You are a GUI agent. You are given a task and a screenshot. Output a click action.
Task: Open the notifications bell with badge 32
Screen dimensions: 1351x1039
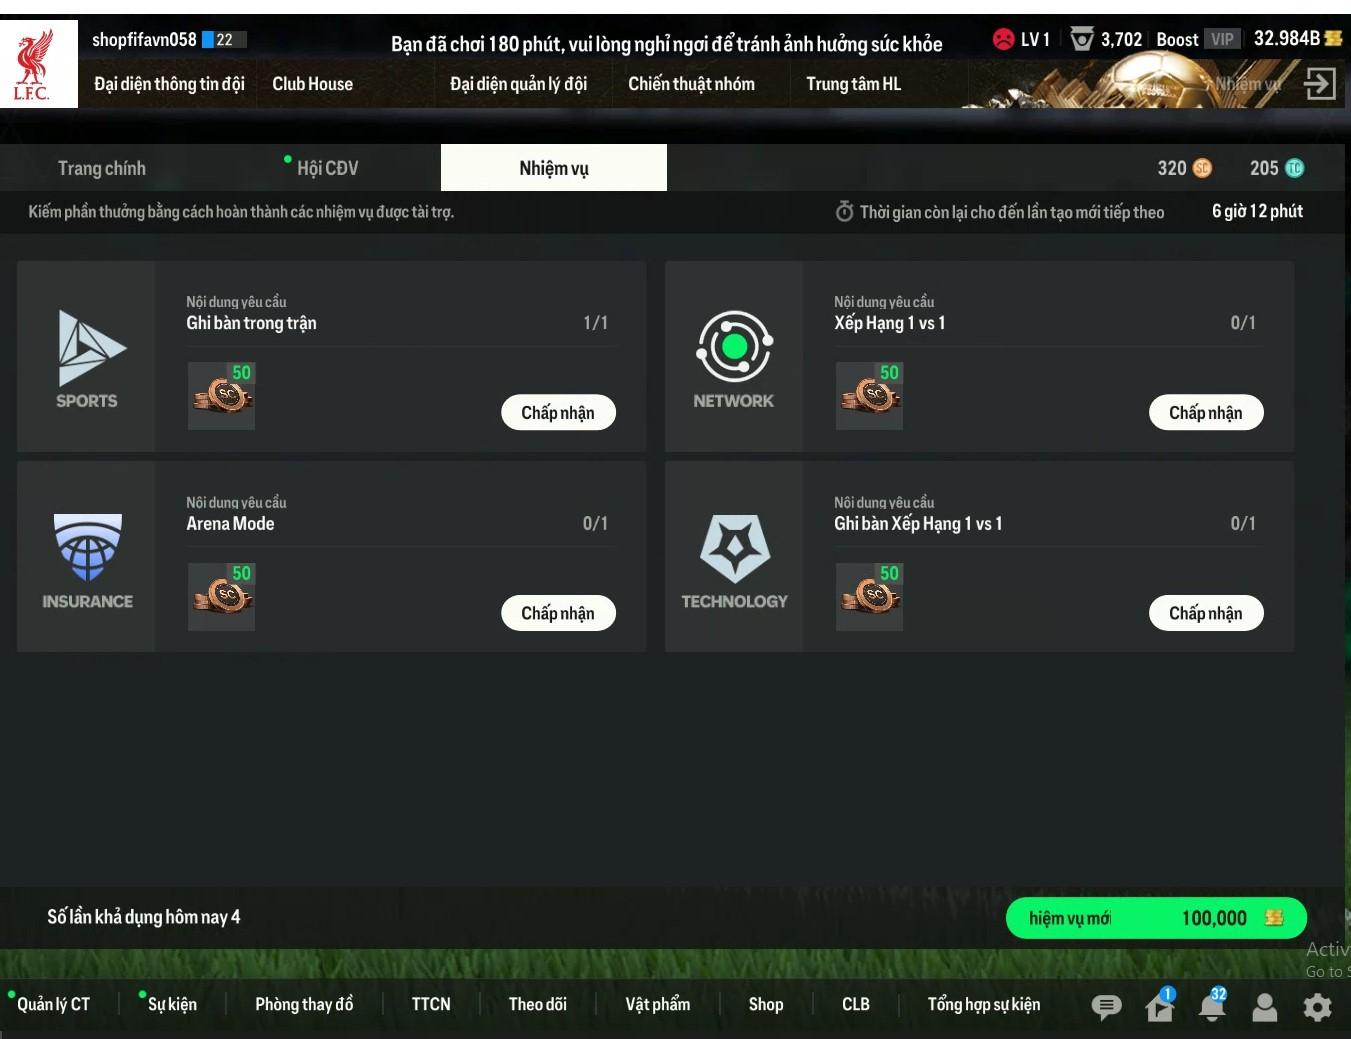(x=1213, y=1004)
